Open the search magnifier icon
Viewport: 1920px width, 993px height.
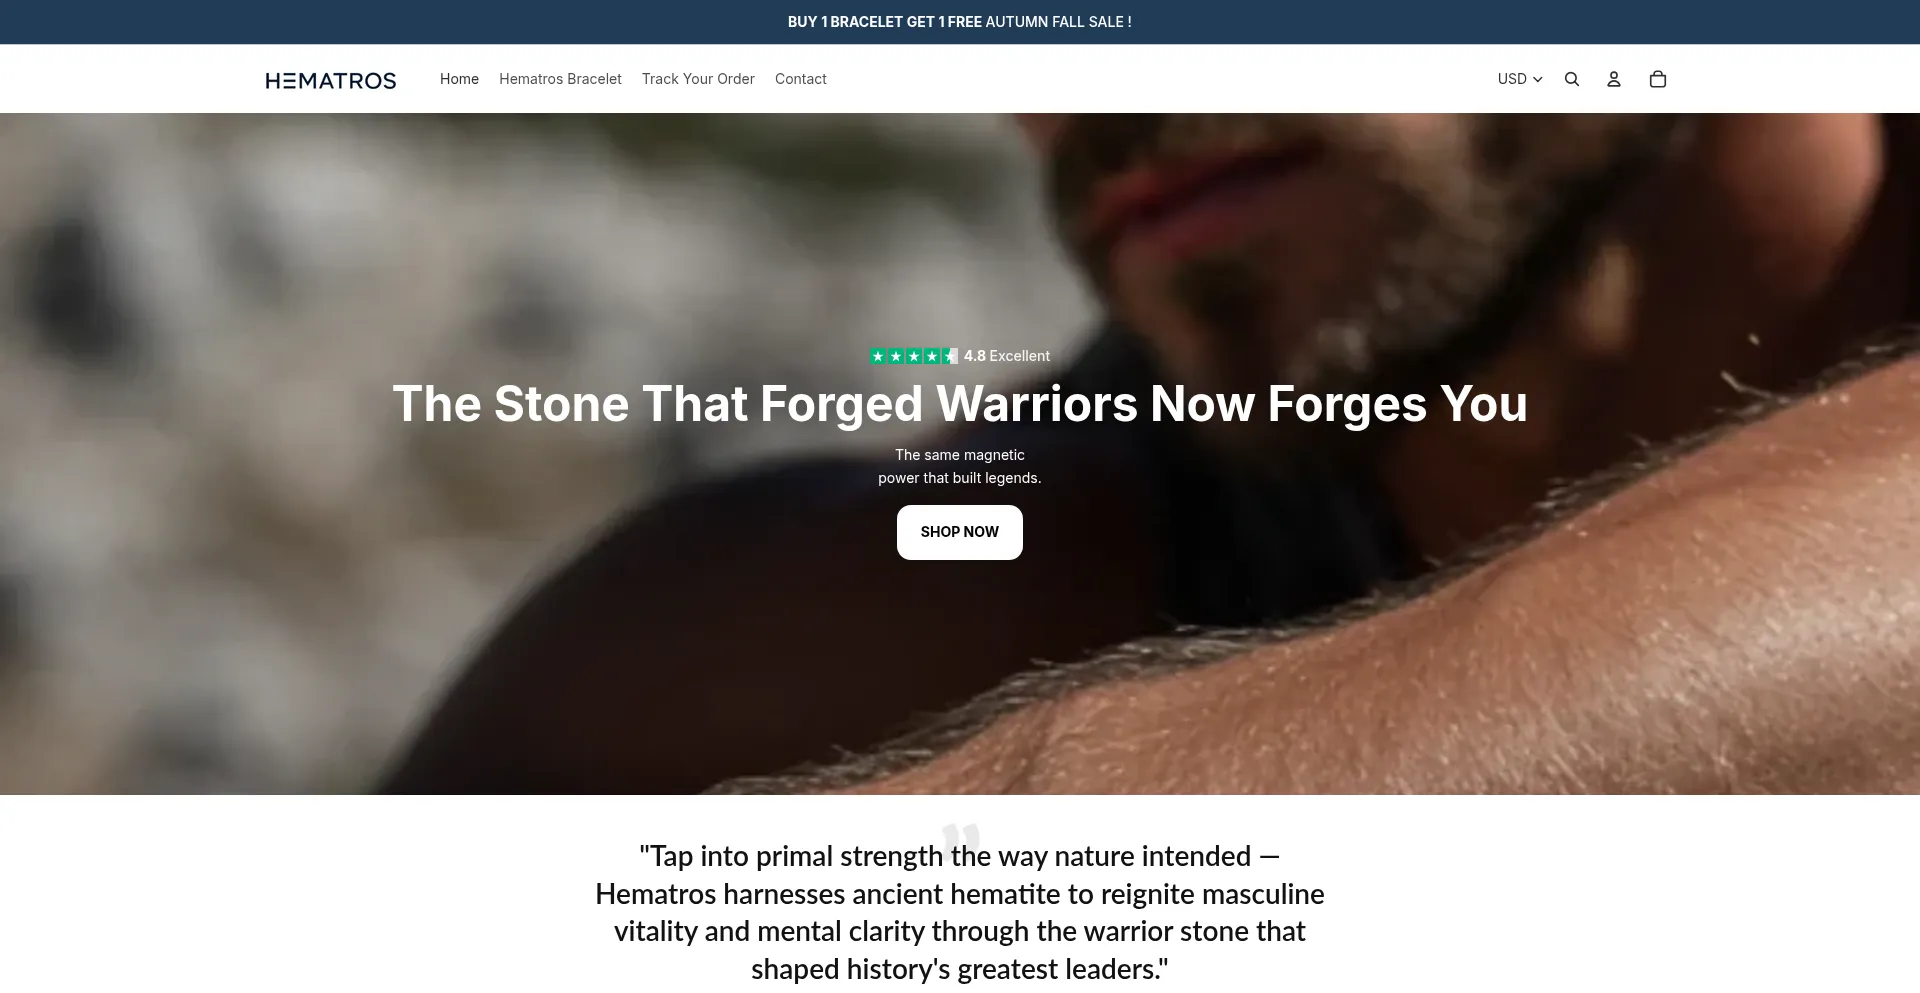coord(1571,79)
